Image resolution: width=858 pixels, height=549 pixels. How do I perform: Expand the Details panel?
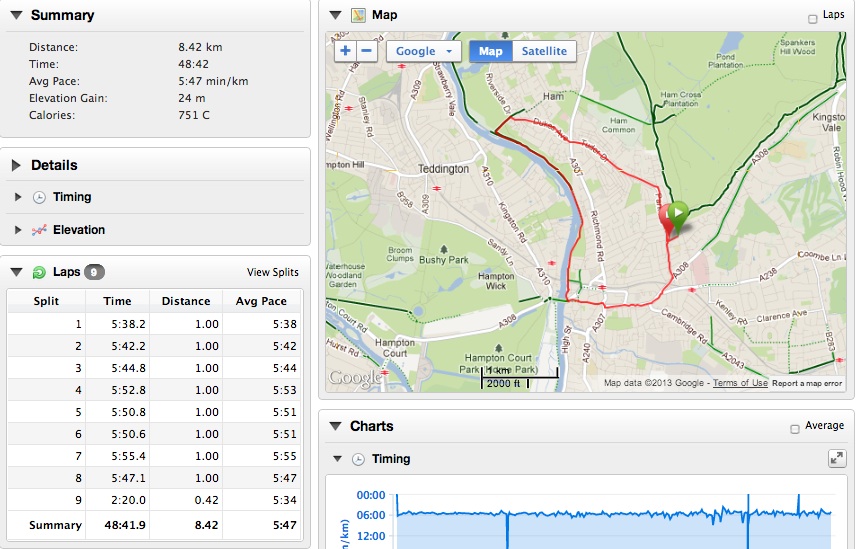[16, 166]
